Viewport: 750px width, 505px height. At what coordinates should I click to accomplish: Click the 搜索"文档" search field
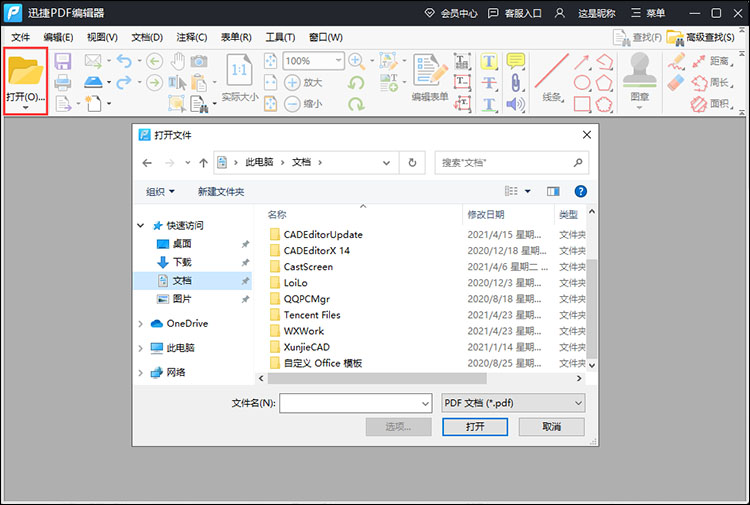click(x=512, y=163)
